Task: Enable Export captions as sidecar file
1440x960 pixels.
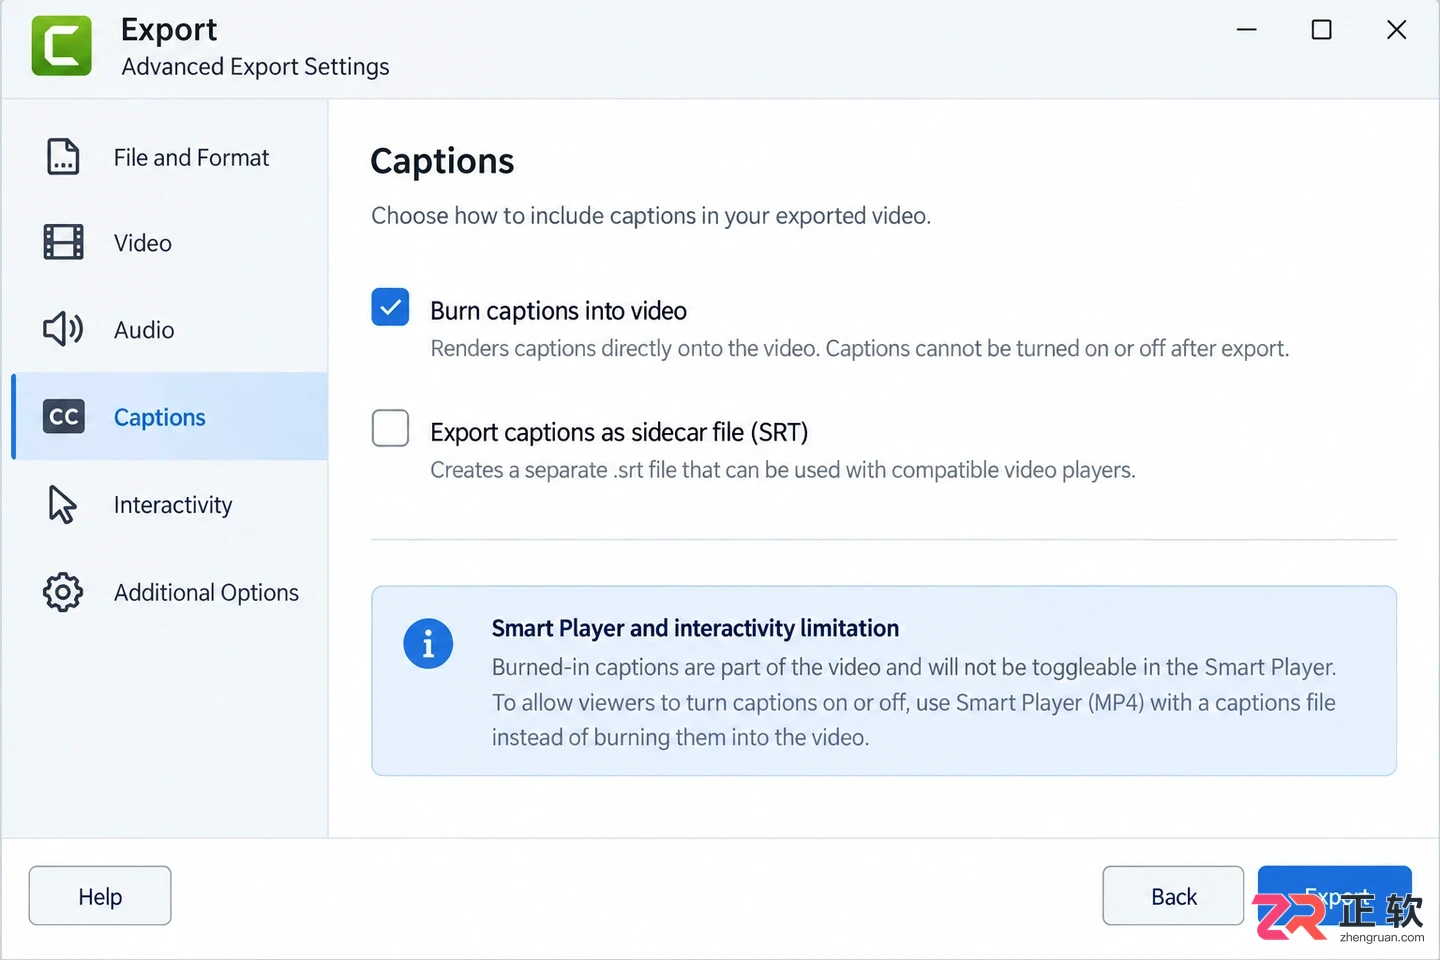Action: (390, 428)
